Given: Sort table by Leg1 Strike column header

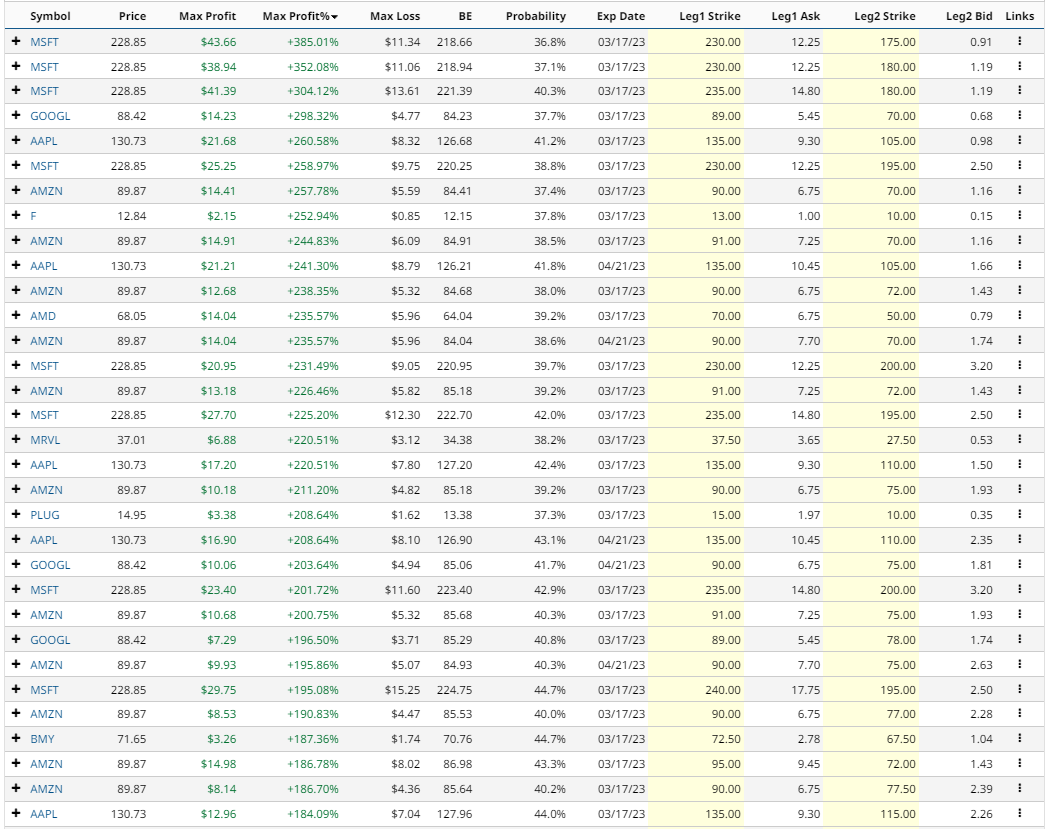Looking at the screenshot, I should click(x=710, y=16).
